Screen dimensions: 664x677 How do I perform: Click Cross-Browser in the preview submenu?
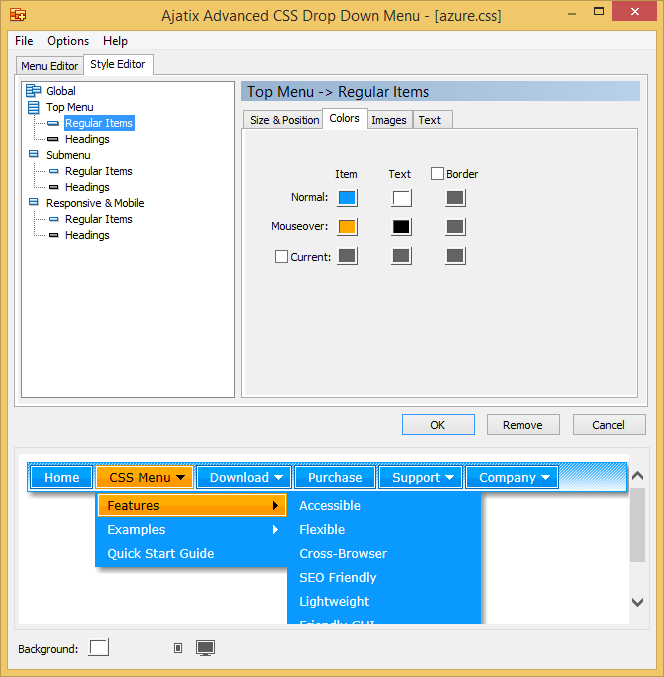coord(343,554)
